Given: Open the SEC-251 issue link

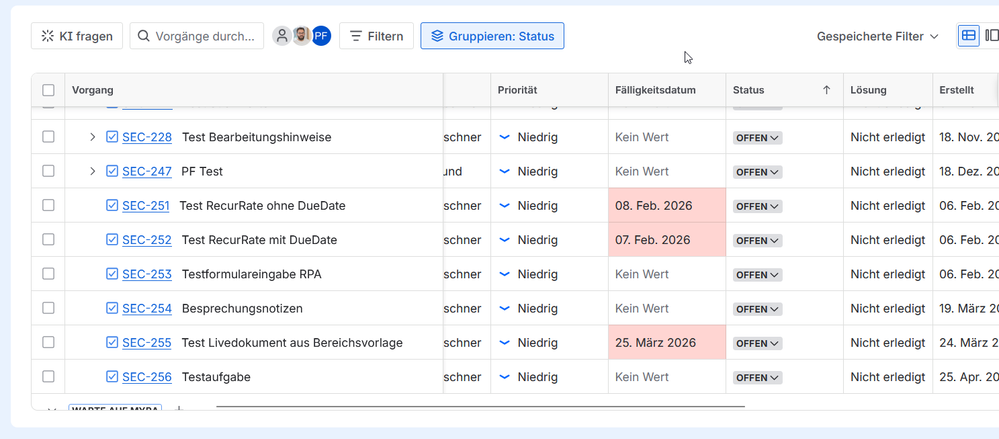Looking at the screenshot, I should click(x=146, y=206).
